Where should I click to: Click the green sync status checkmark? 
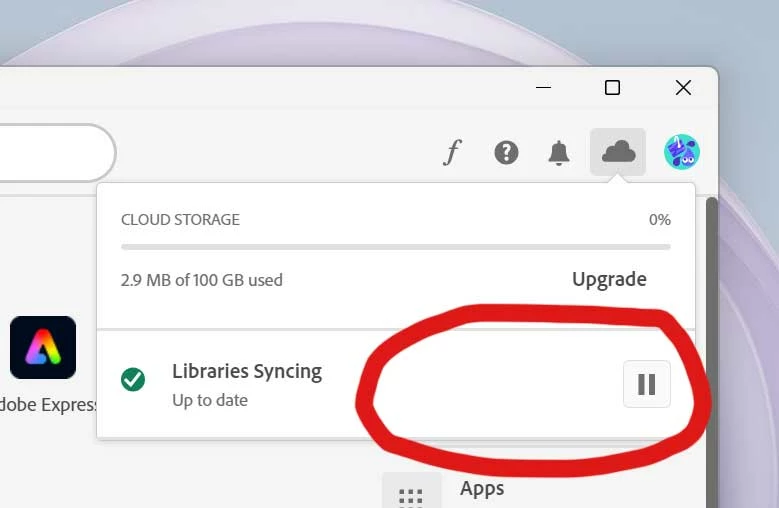[x=133, y=379]
